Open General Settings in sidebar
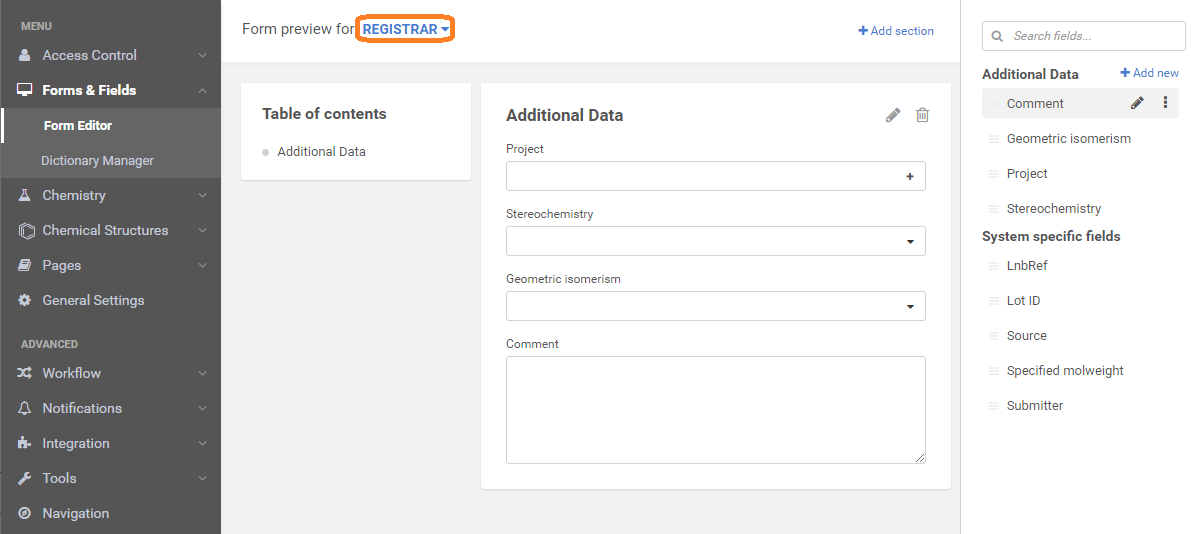Screen dimensions: 1194x534 [93, 300]
